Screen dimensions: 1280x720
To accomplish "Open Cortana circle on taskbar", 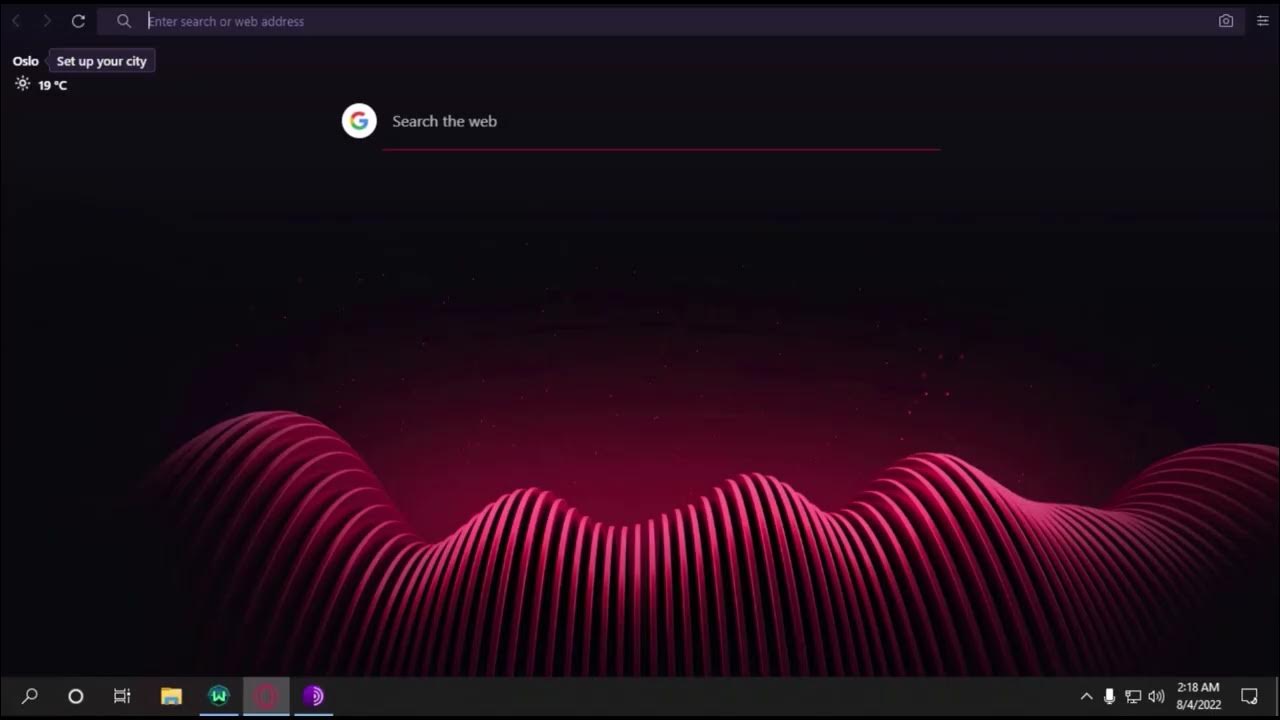I will 75,696.
